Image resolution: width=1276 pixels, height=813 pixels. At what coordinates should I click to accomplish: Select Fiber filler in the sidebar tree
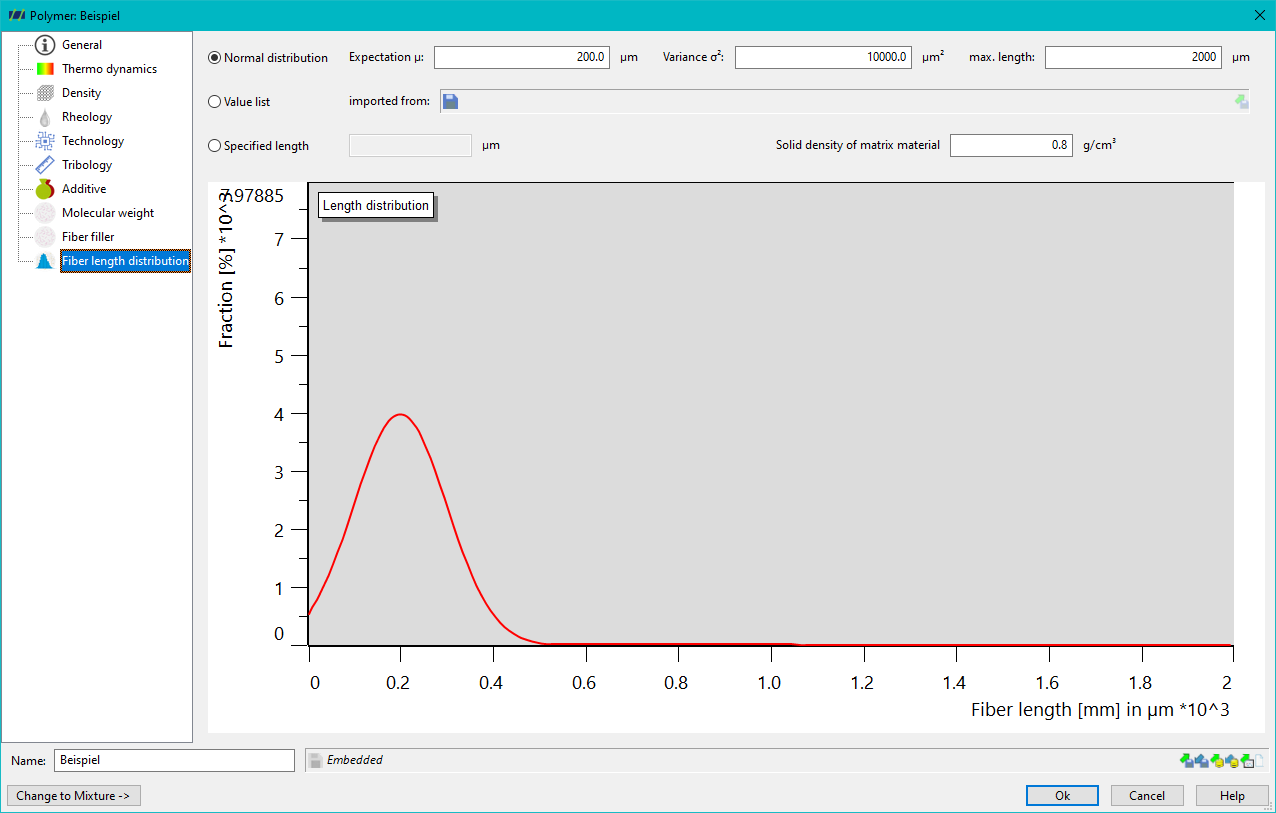[88, 237]
